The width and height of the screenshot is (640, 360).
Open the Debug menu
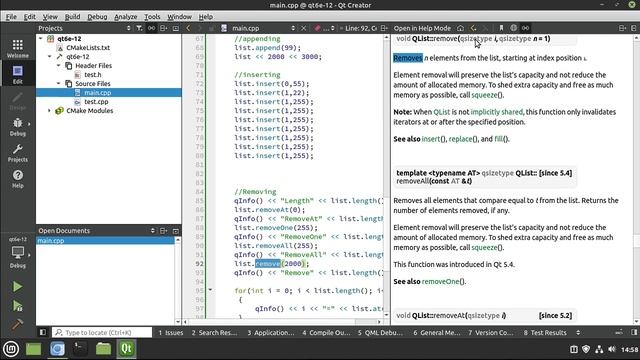click(x=97, y=17)
